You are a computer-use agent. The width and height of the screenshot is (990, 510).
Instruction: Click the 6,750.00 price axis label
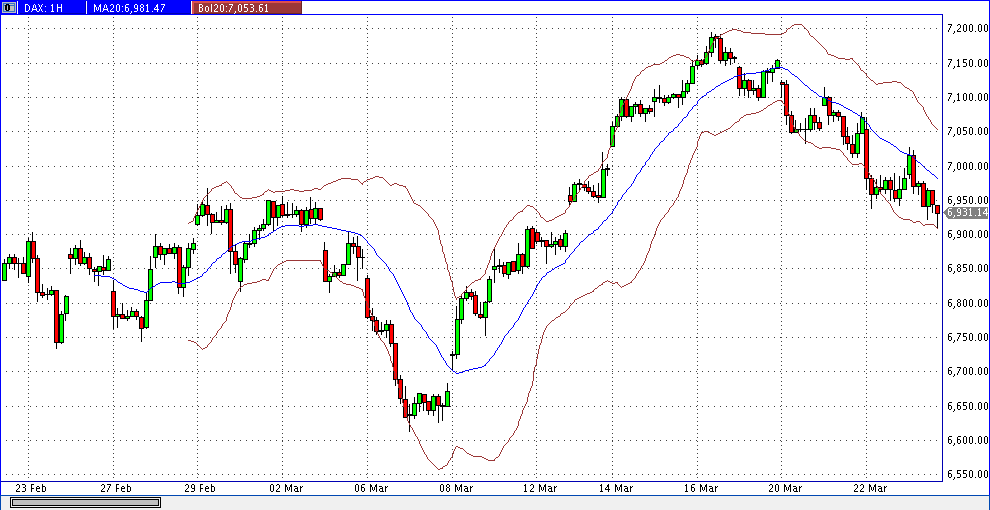tap(967, 337)
